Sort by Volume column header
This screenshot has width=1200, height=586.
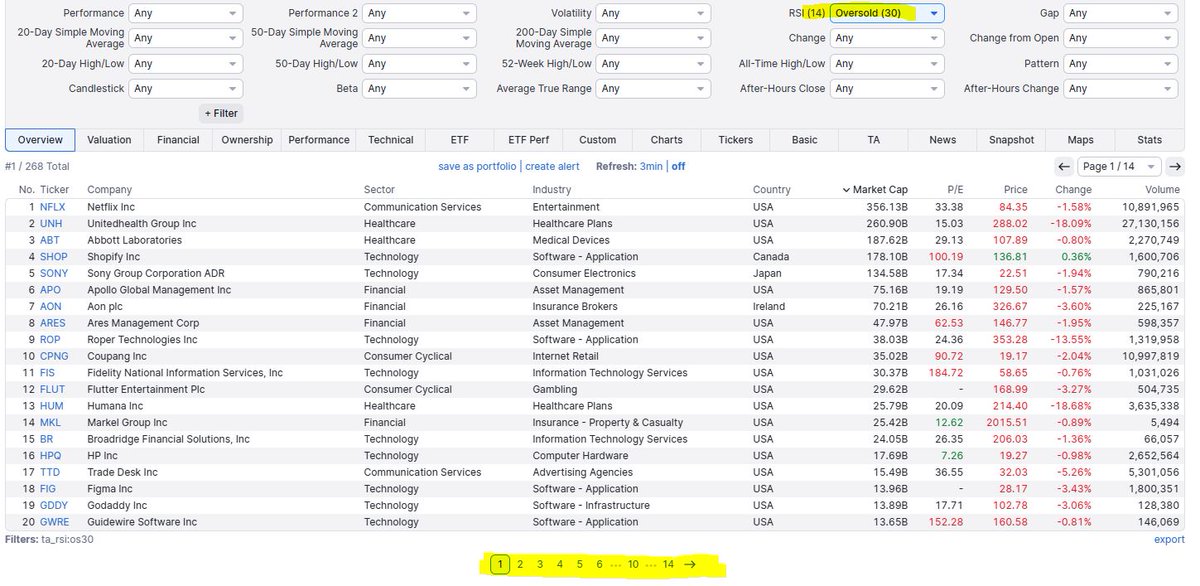pyautogui.click(x=1162, y=189)
